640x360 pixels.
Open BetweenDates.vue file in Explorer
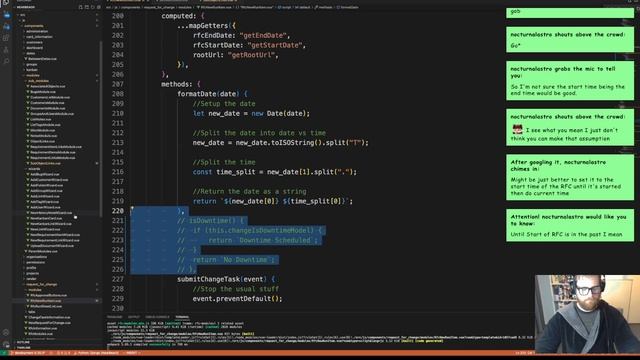tap(41, 59)
